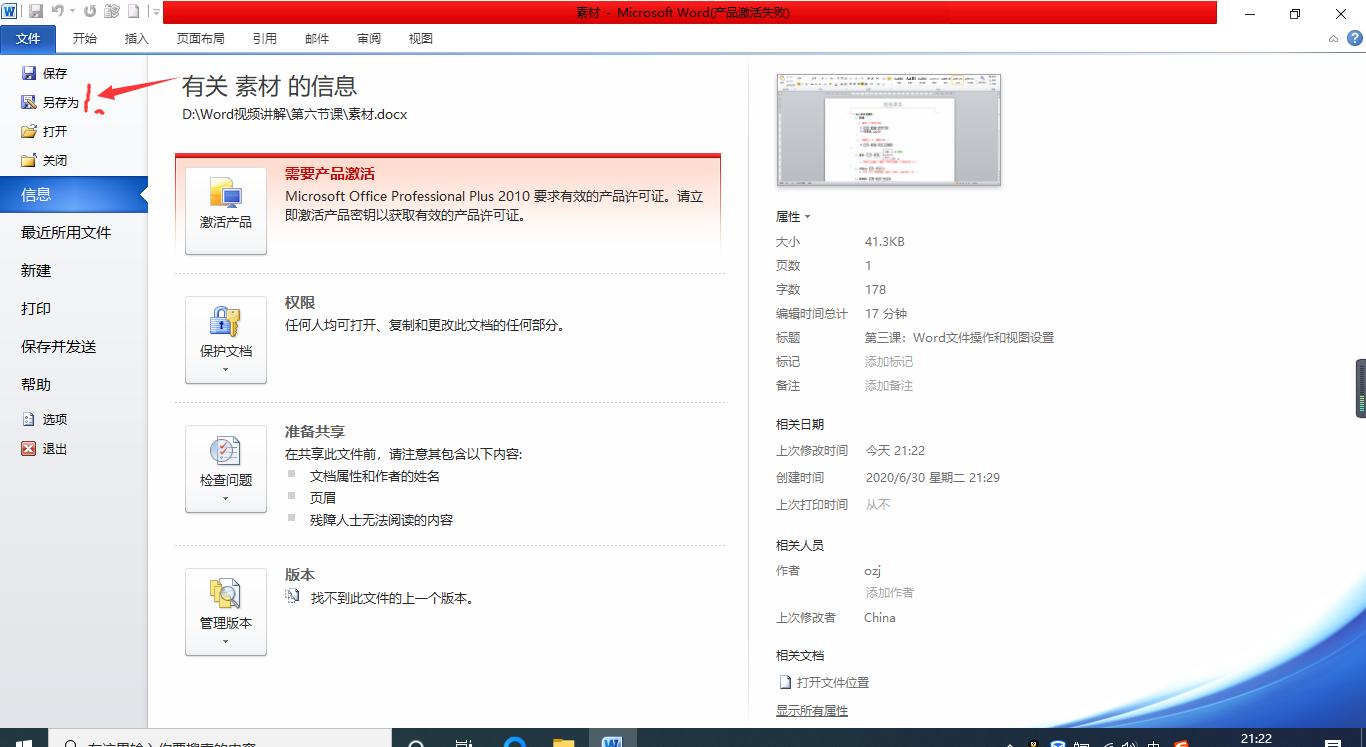Open the 属性 dropdown in the right panel
The image size is (1366, 747).
pyautogui.click(x=793, y=217)
